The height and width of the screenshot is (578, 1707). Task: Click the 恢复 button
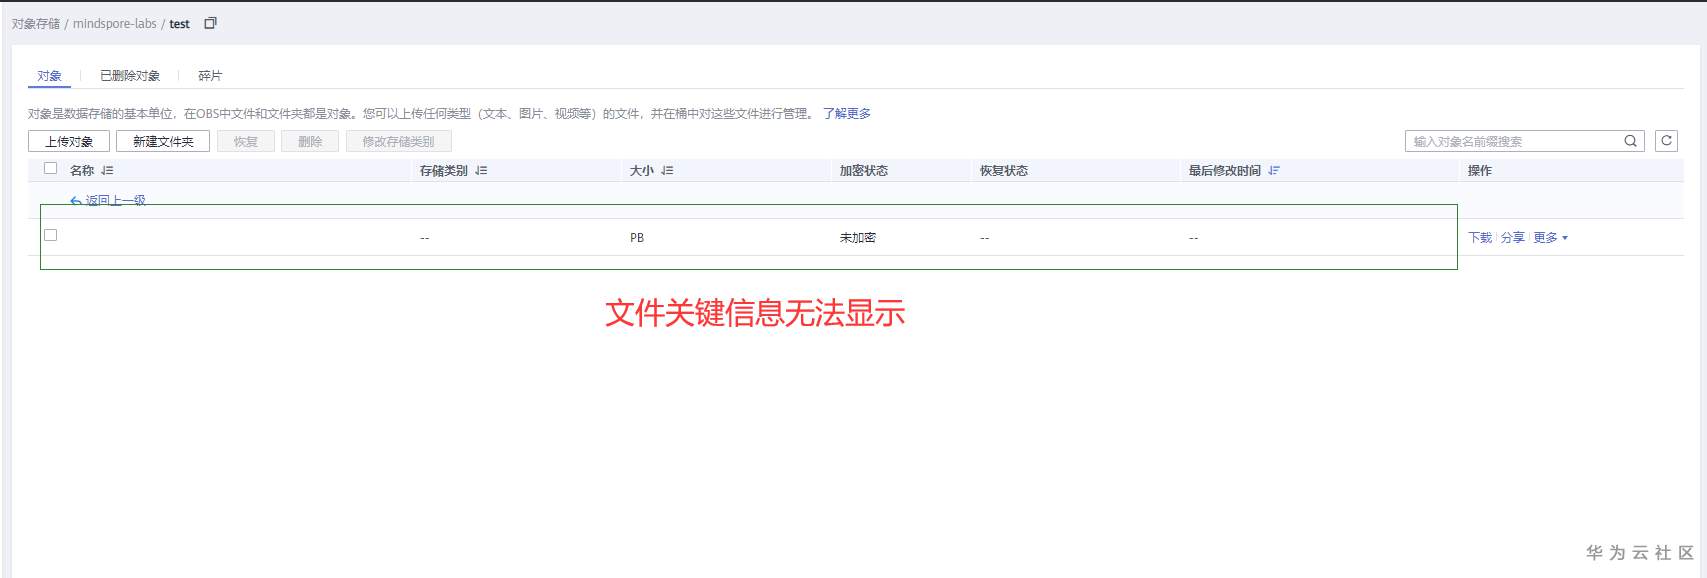pyautogui.click(x=246, y=141)
